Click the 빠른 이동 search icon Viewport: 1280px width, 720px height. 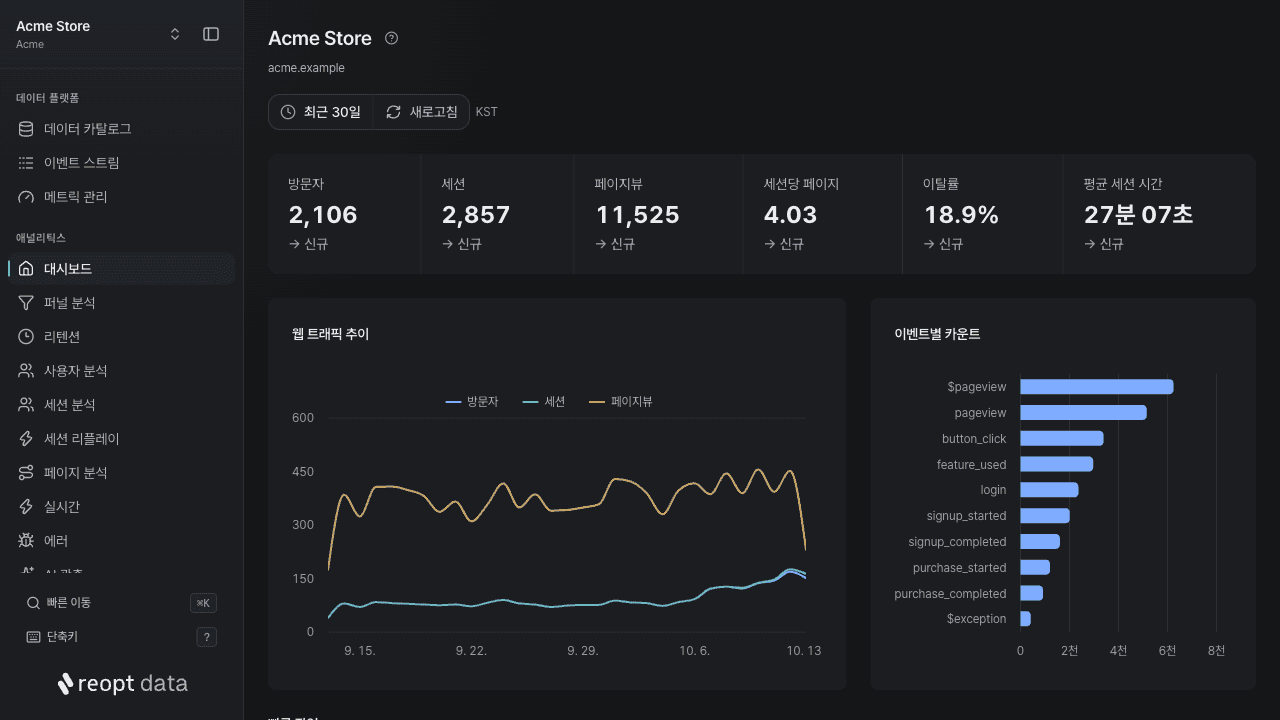(34, 603)
